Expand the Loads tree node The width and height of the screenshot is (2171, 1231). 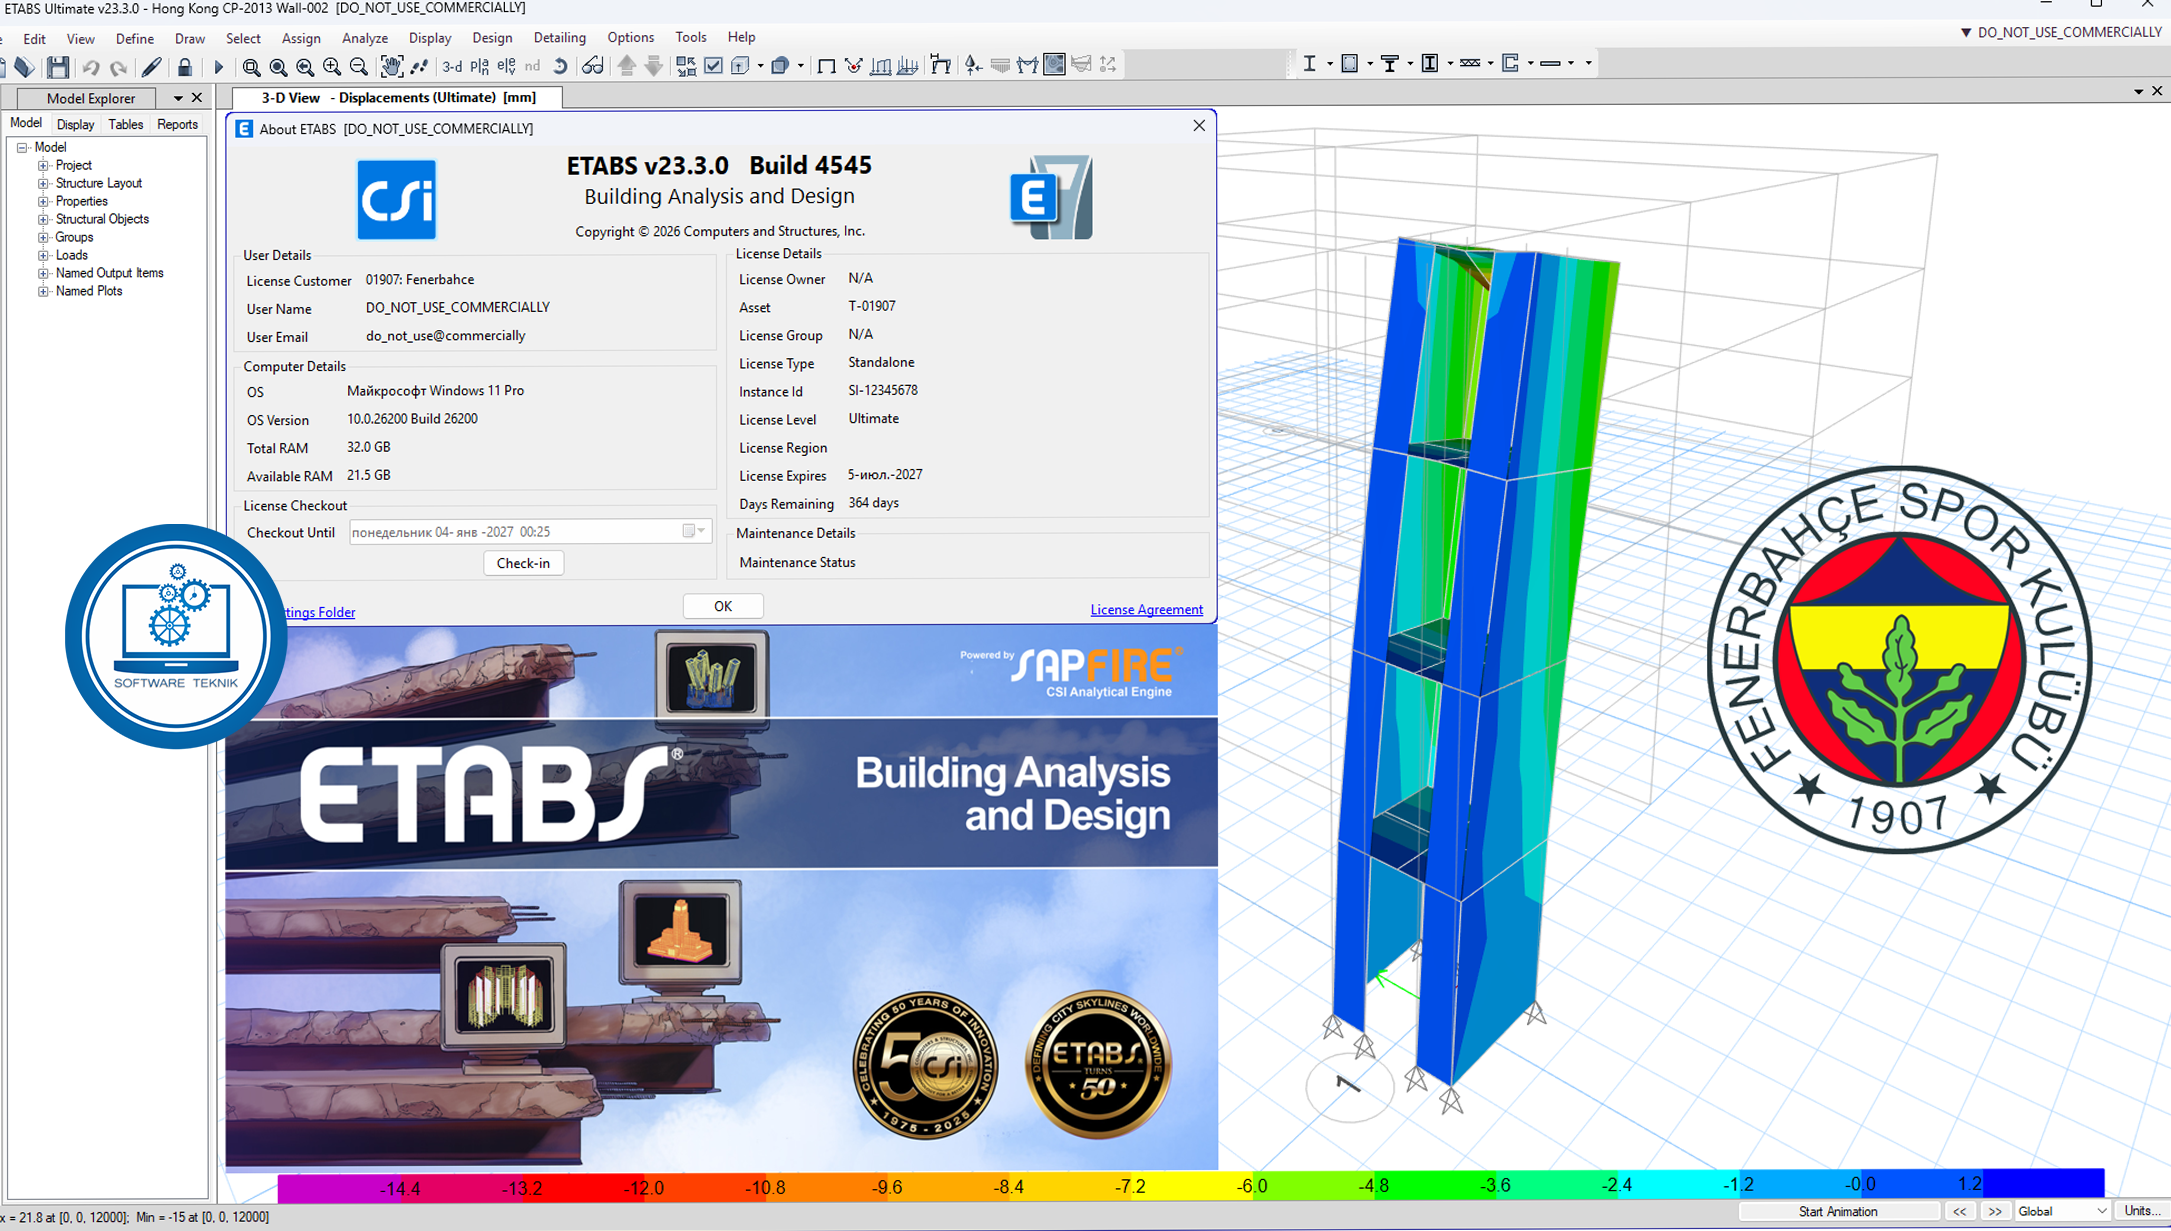coord(43,256)
